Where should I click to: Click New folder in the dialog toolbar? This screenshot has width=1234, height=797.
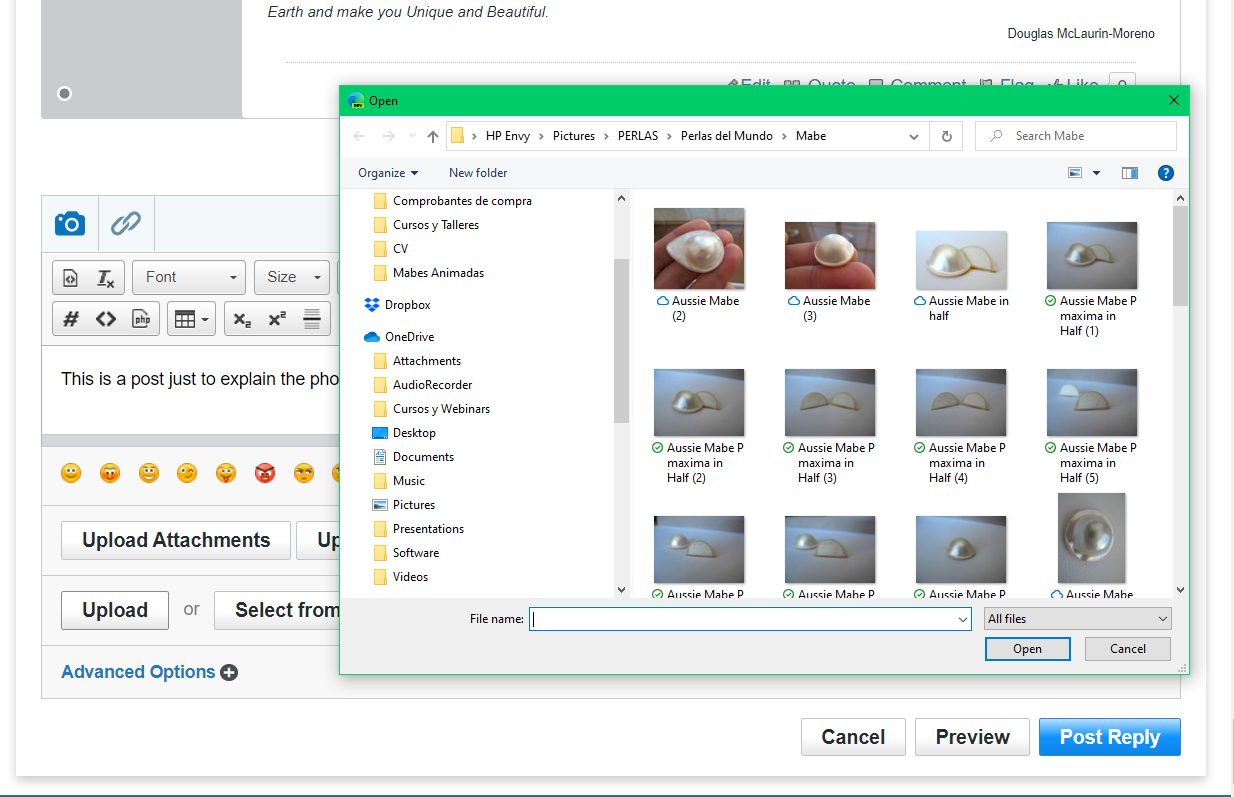[478, 173]
